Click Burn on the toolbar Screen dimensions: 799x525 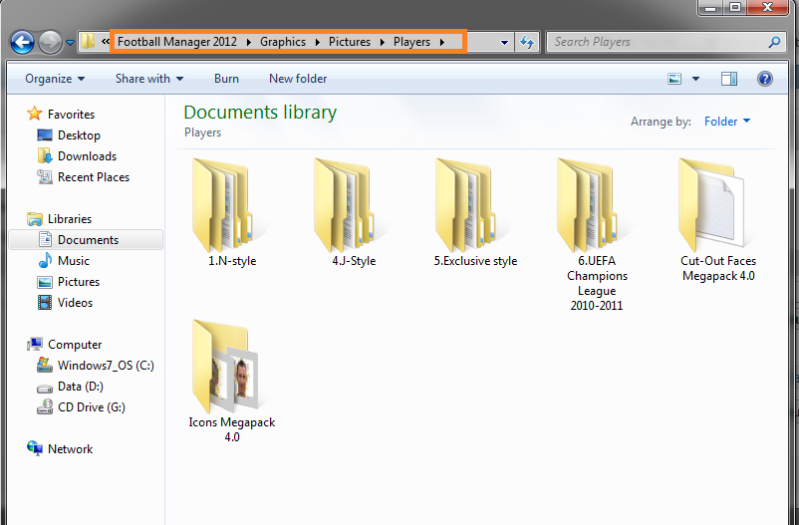pyautogui.click(x=226, y=79)
